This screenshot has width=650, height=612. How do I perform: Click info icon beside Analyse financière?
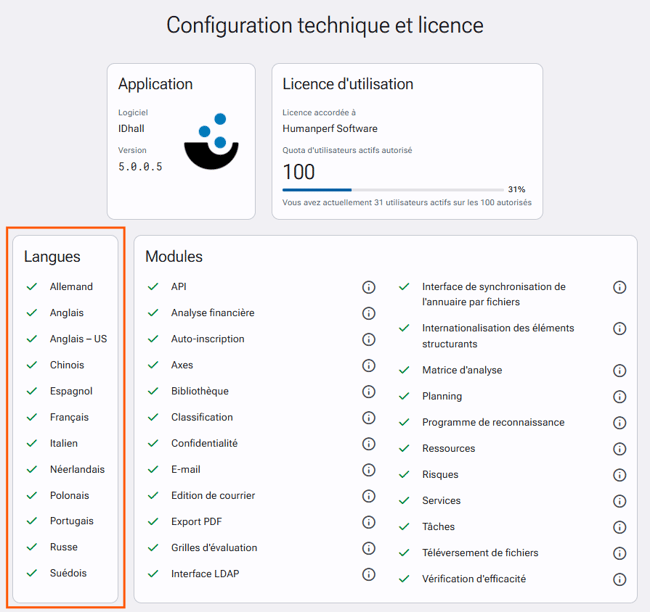tap(369, 313)
